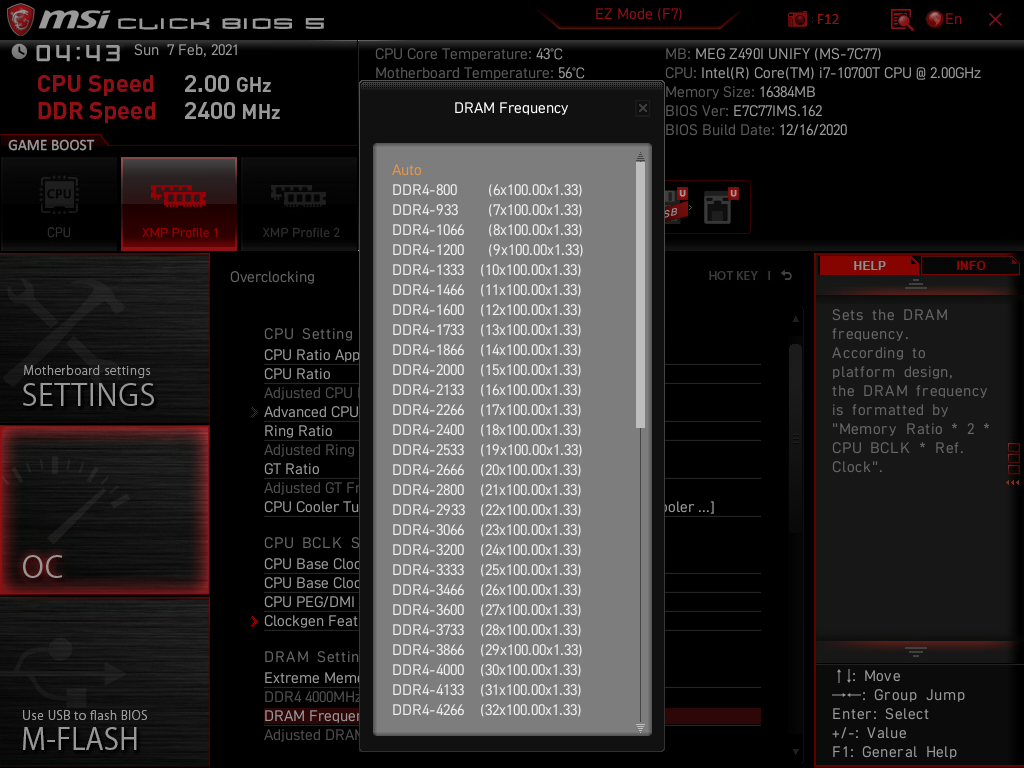This screenshot has height=768, width=1024.
Task: Enable XMP Profile 2
Action: pos(300,204)
